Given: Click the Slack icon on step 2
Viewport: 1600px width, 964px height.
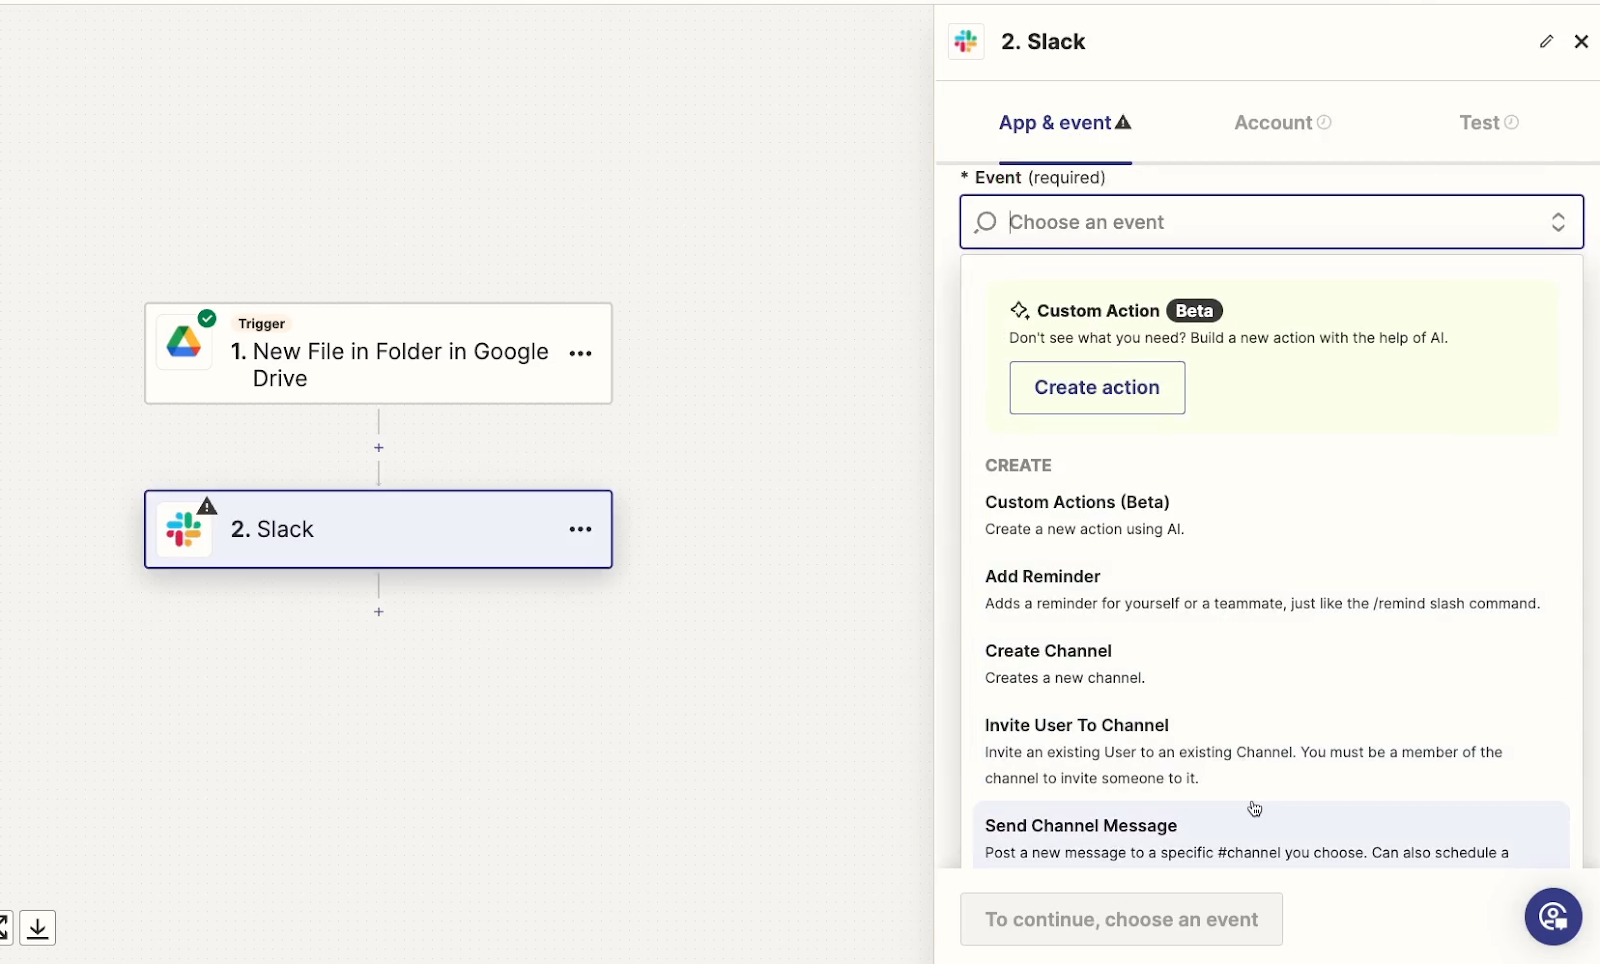Looking at the screenshot, I should pyautogui.click(x=184, y=529).
